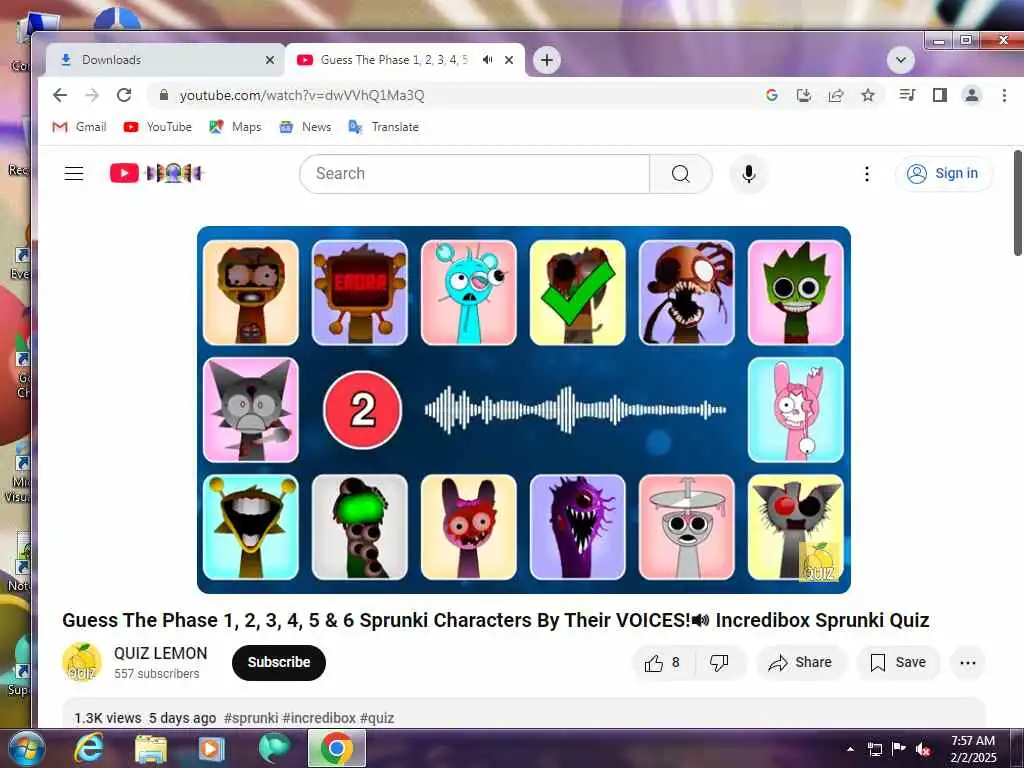This screenshot has width=1024, height=768.
Task: Click the share page icon in address bar
Action: coord(836,95)
